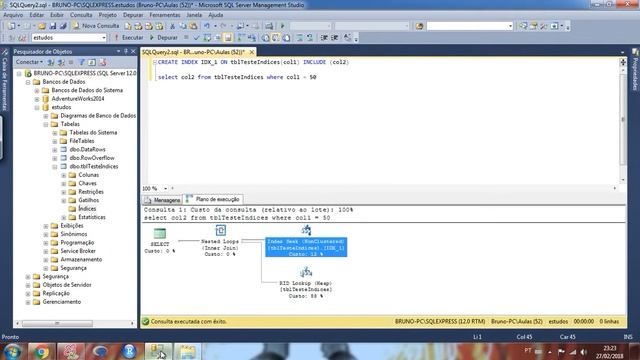Expand the dbo.DataRows table node
This screenshot has width=640, height=360.
pyautogui.click(x=55, y=149)
